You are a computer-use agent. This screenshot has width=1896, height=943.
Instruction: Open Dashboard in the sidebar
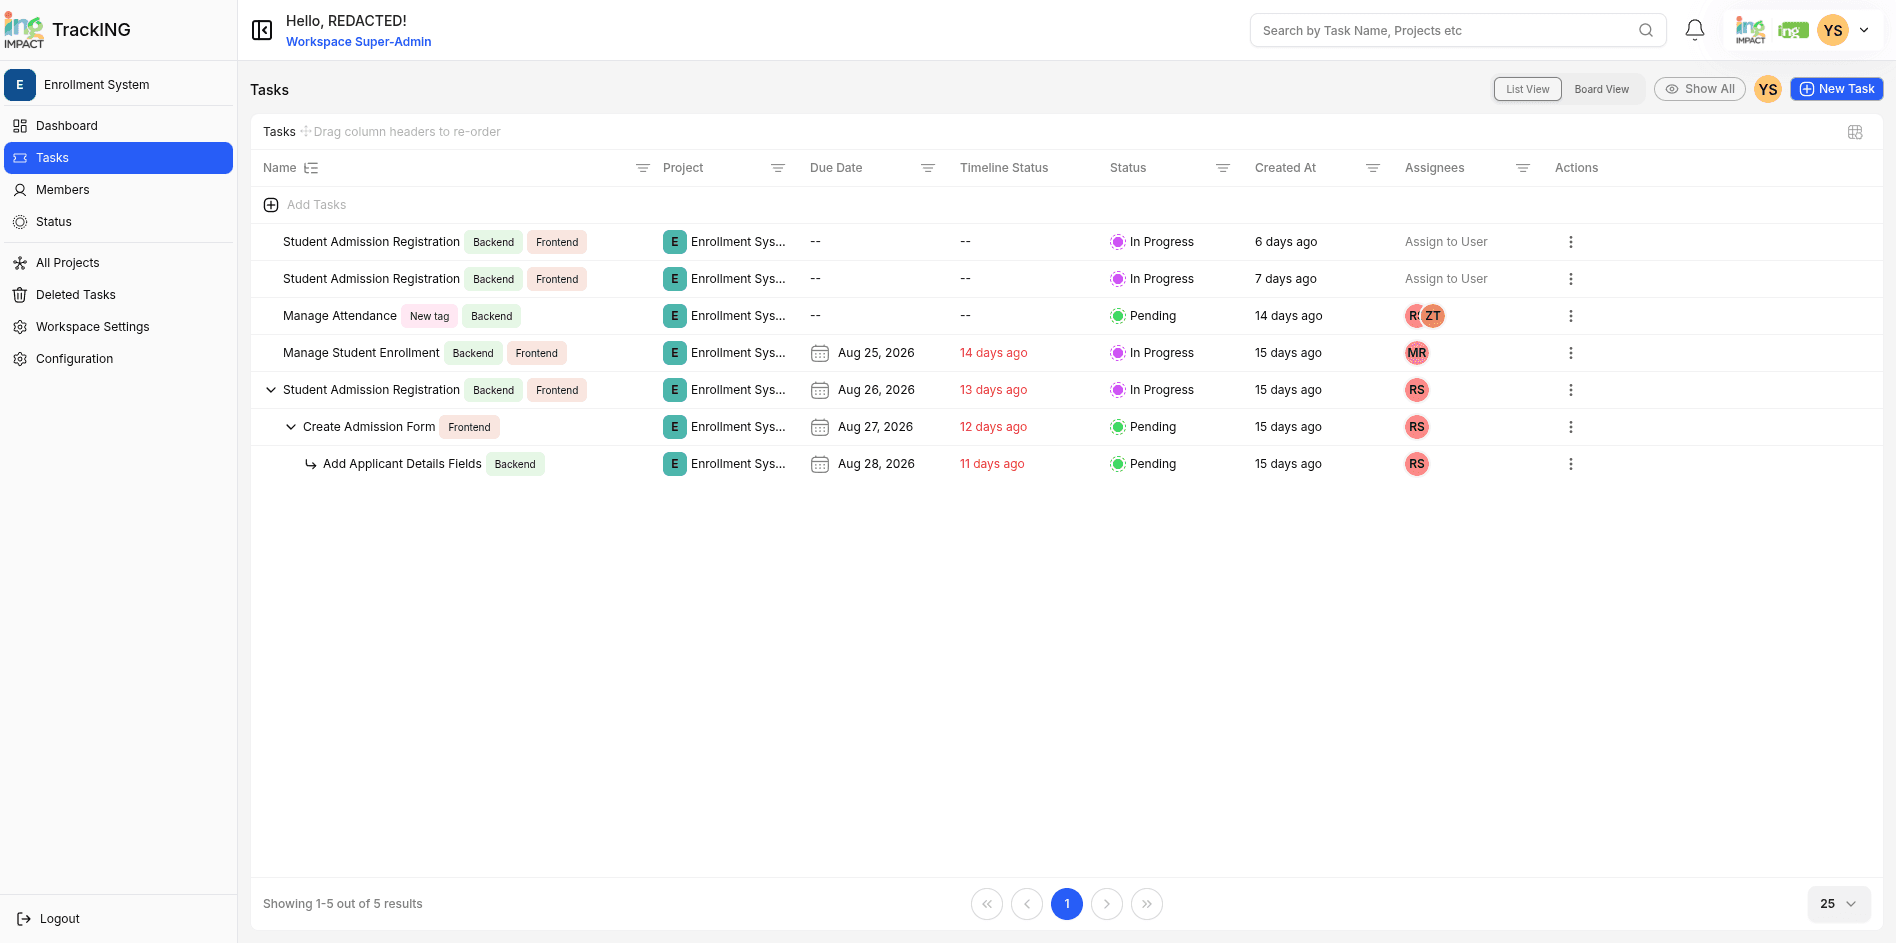point(118,126)
